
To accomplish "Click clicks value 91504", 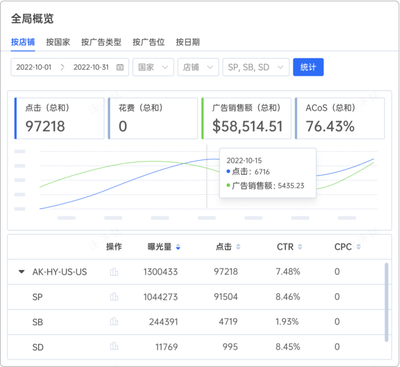I will coord(226,297).
